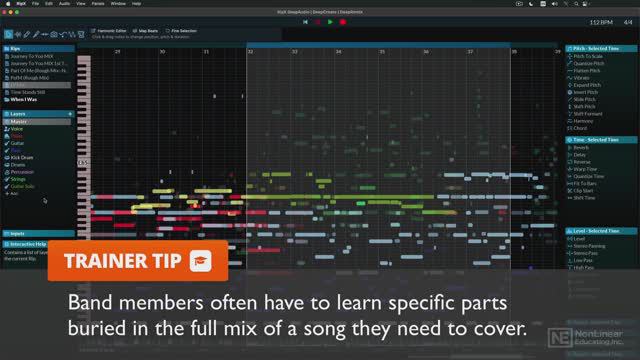Screen dimensions: 640x360
Task: Click the Invert Pitch icon
Action: pos(570,92)
